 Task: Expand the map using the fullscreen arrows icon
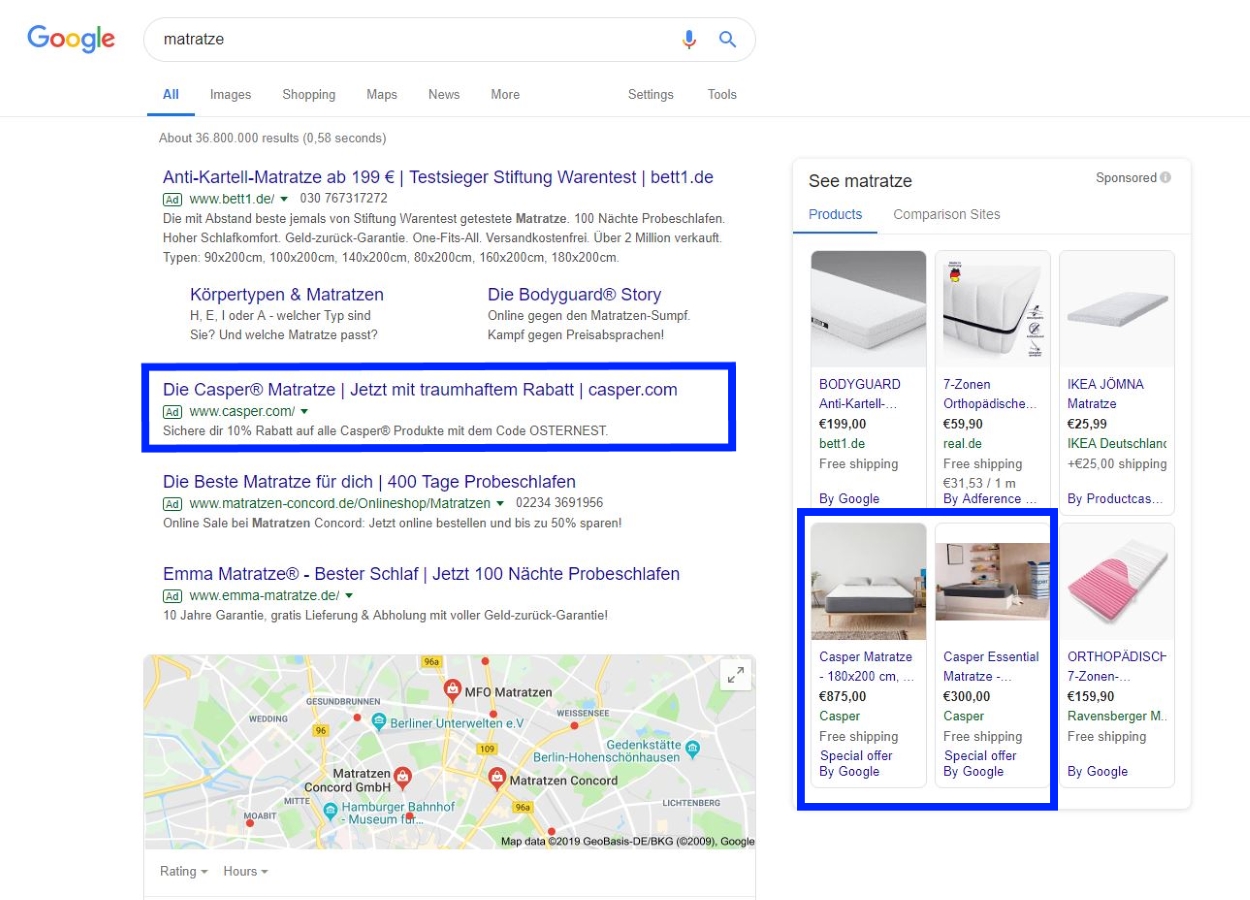click(x=737, y=675)
